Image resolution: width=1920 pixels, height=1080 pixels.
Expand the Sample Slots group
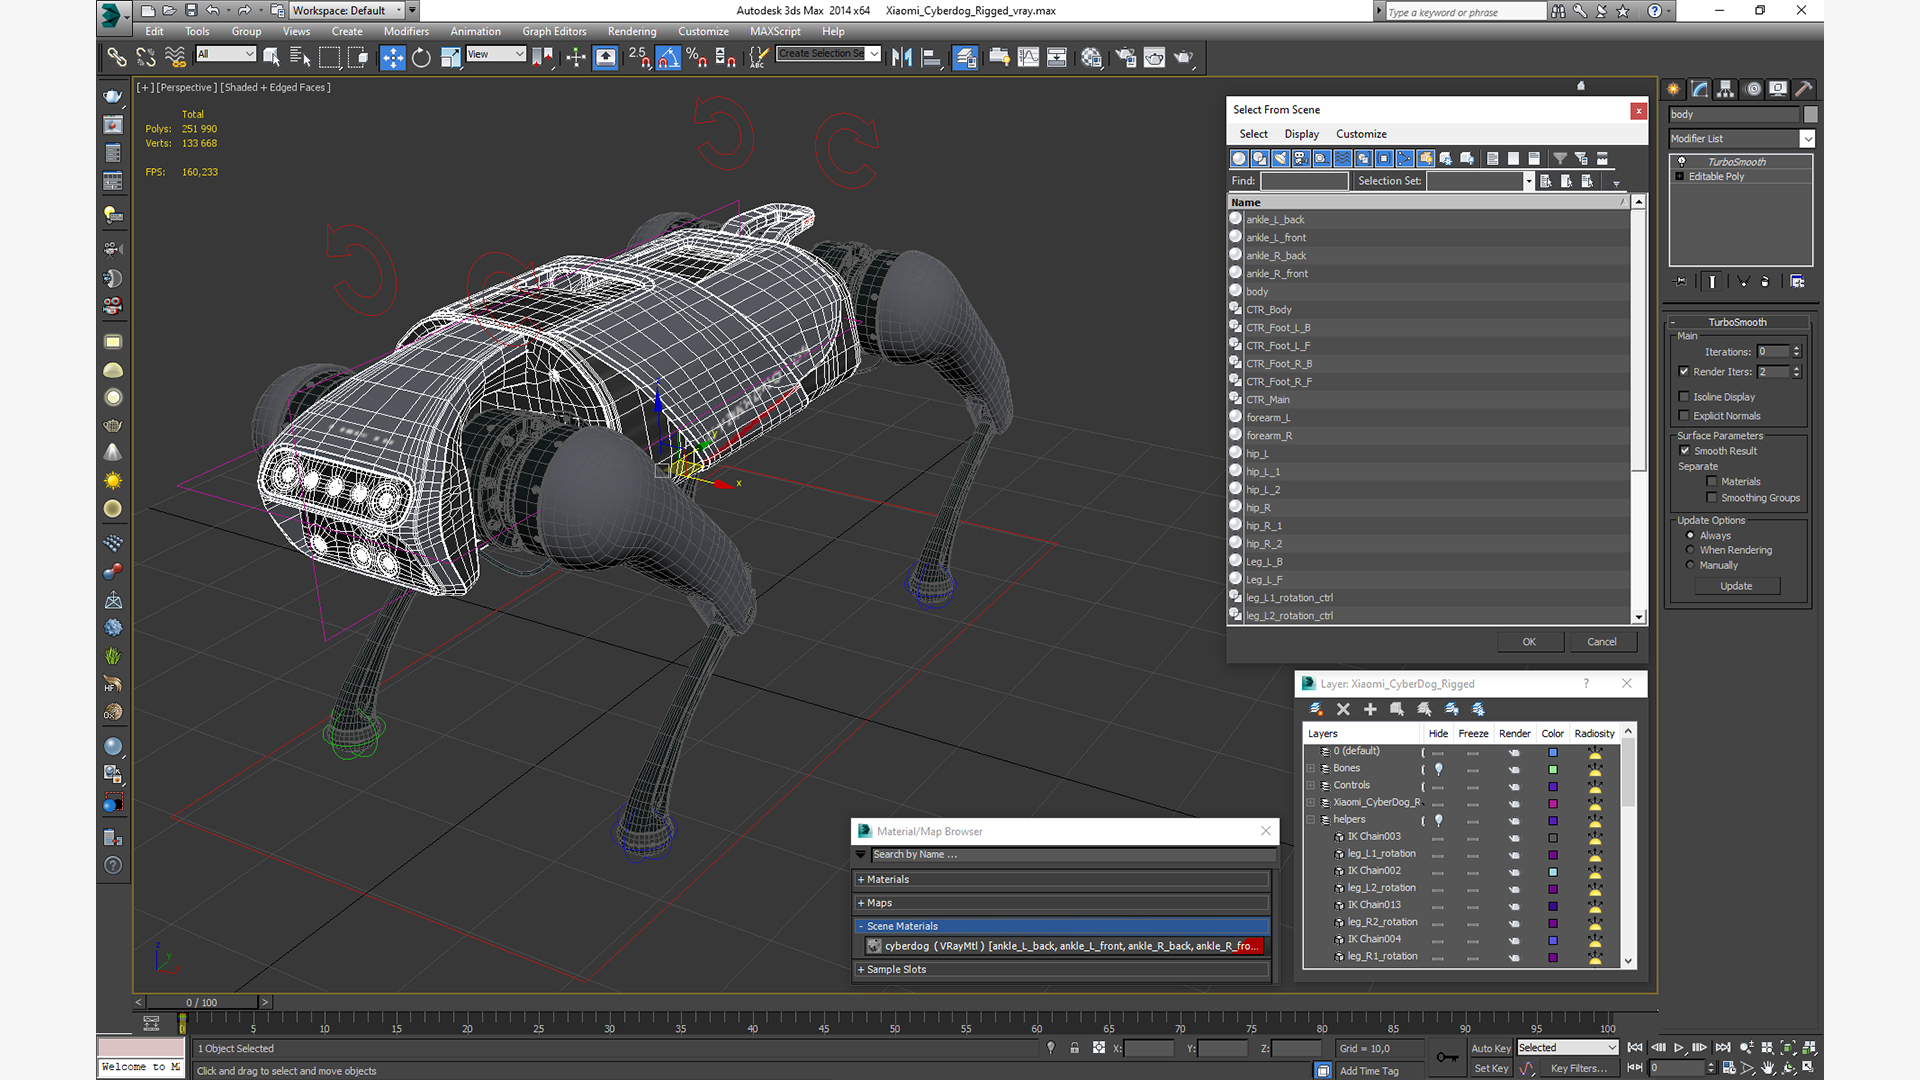point(860,970)
